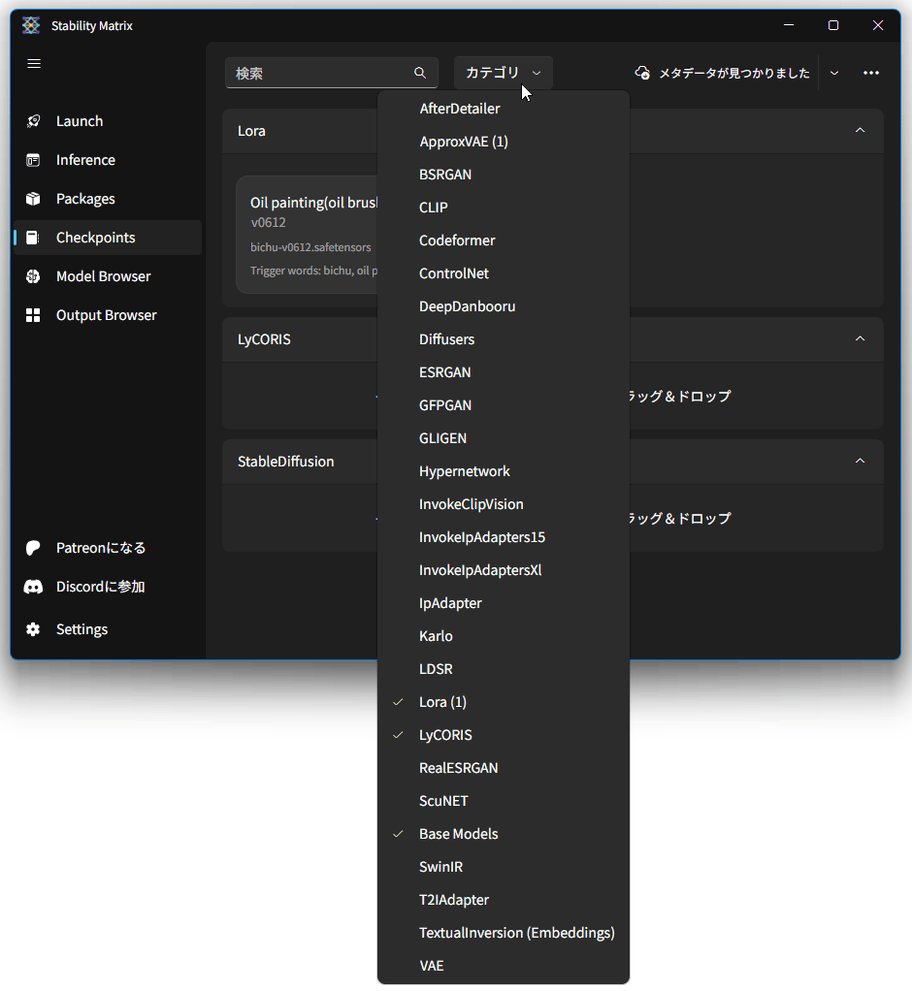
Task: Toggle the Lora (1) category
Action: 503,702
